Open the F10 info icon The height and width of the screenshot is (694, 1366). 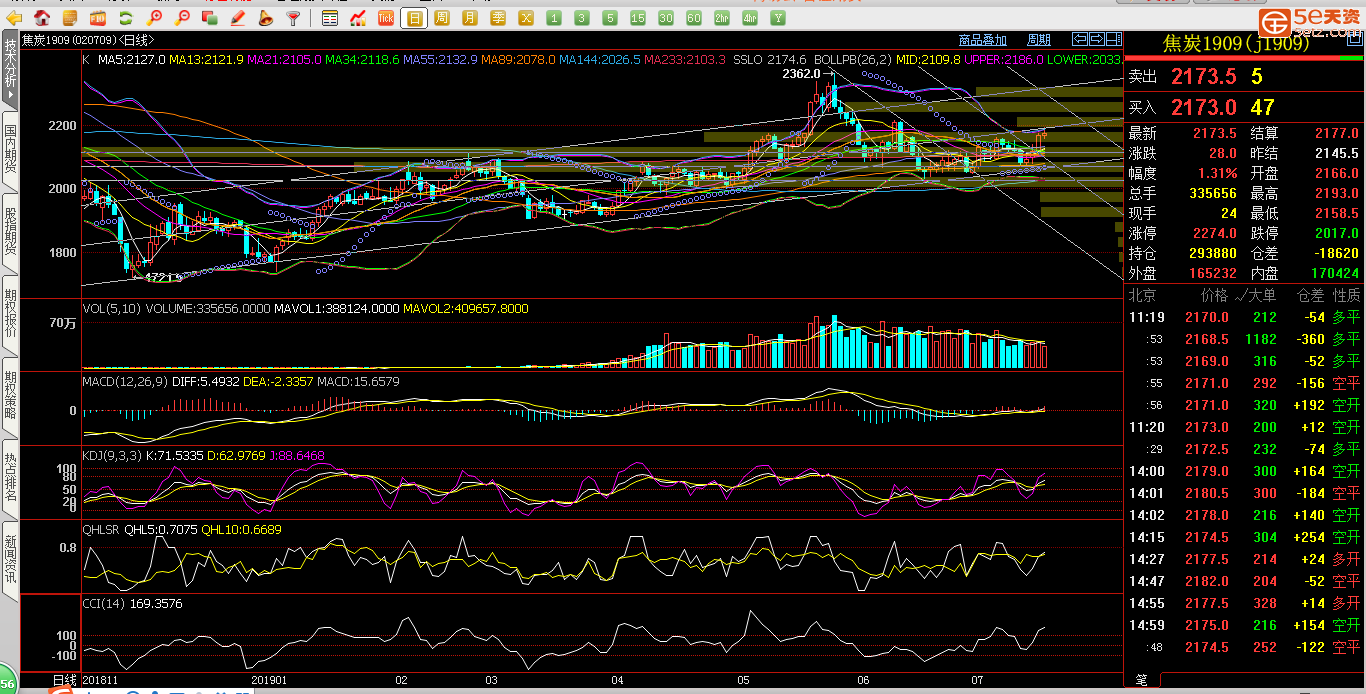pyautogui.click(x=97, y=18)
